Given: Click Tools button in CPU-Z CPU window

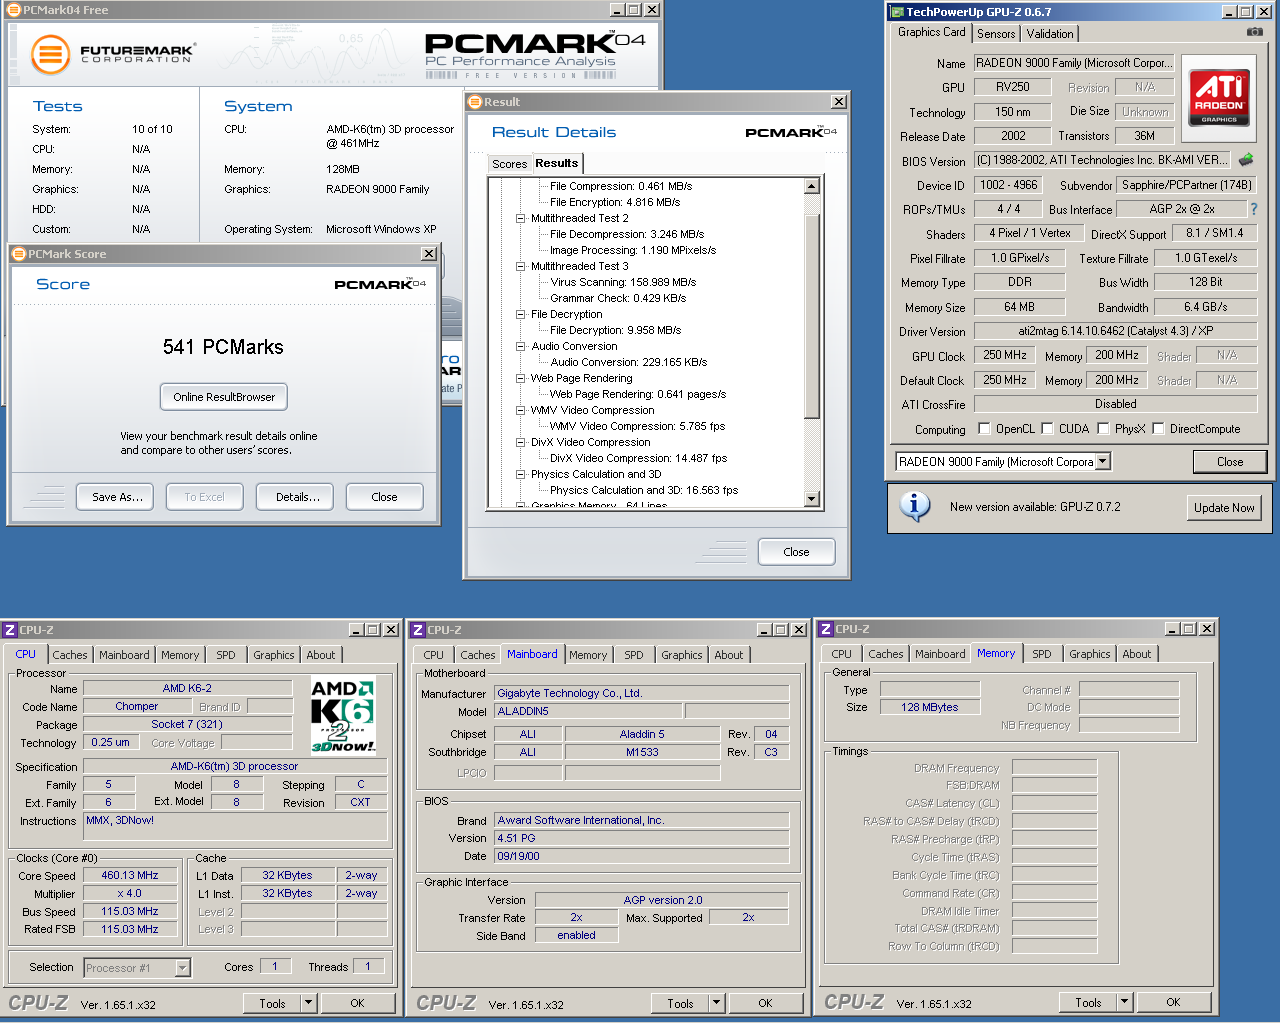Looking at the screenshot, I should point(272,1003).
